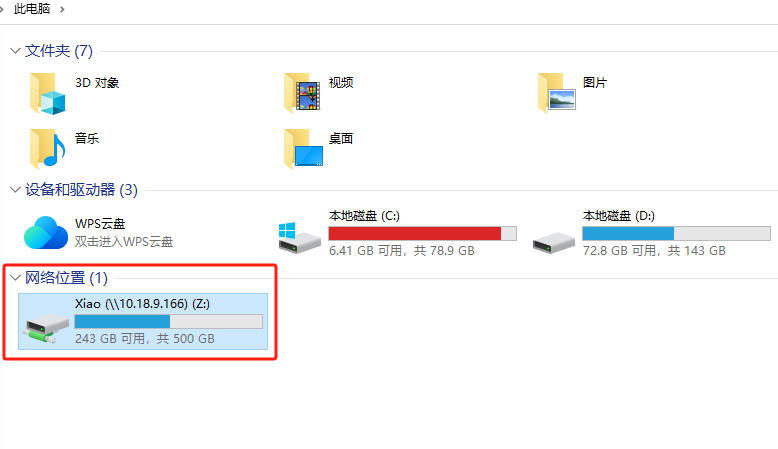Collapse the 文件夹 (7) group chevron
This screenshot has width=778, height=449.
click(15, 51)
